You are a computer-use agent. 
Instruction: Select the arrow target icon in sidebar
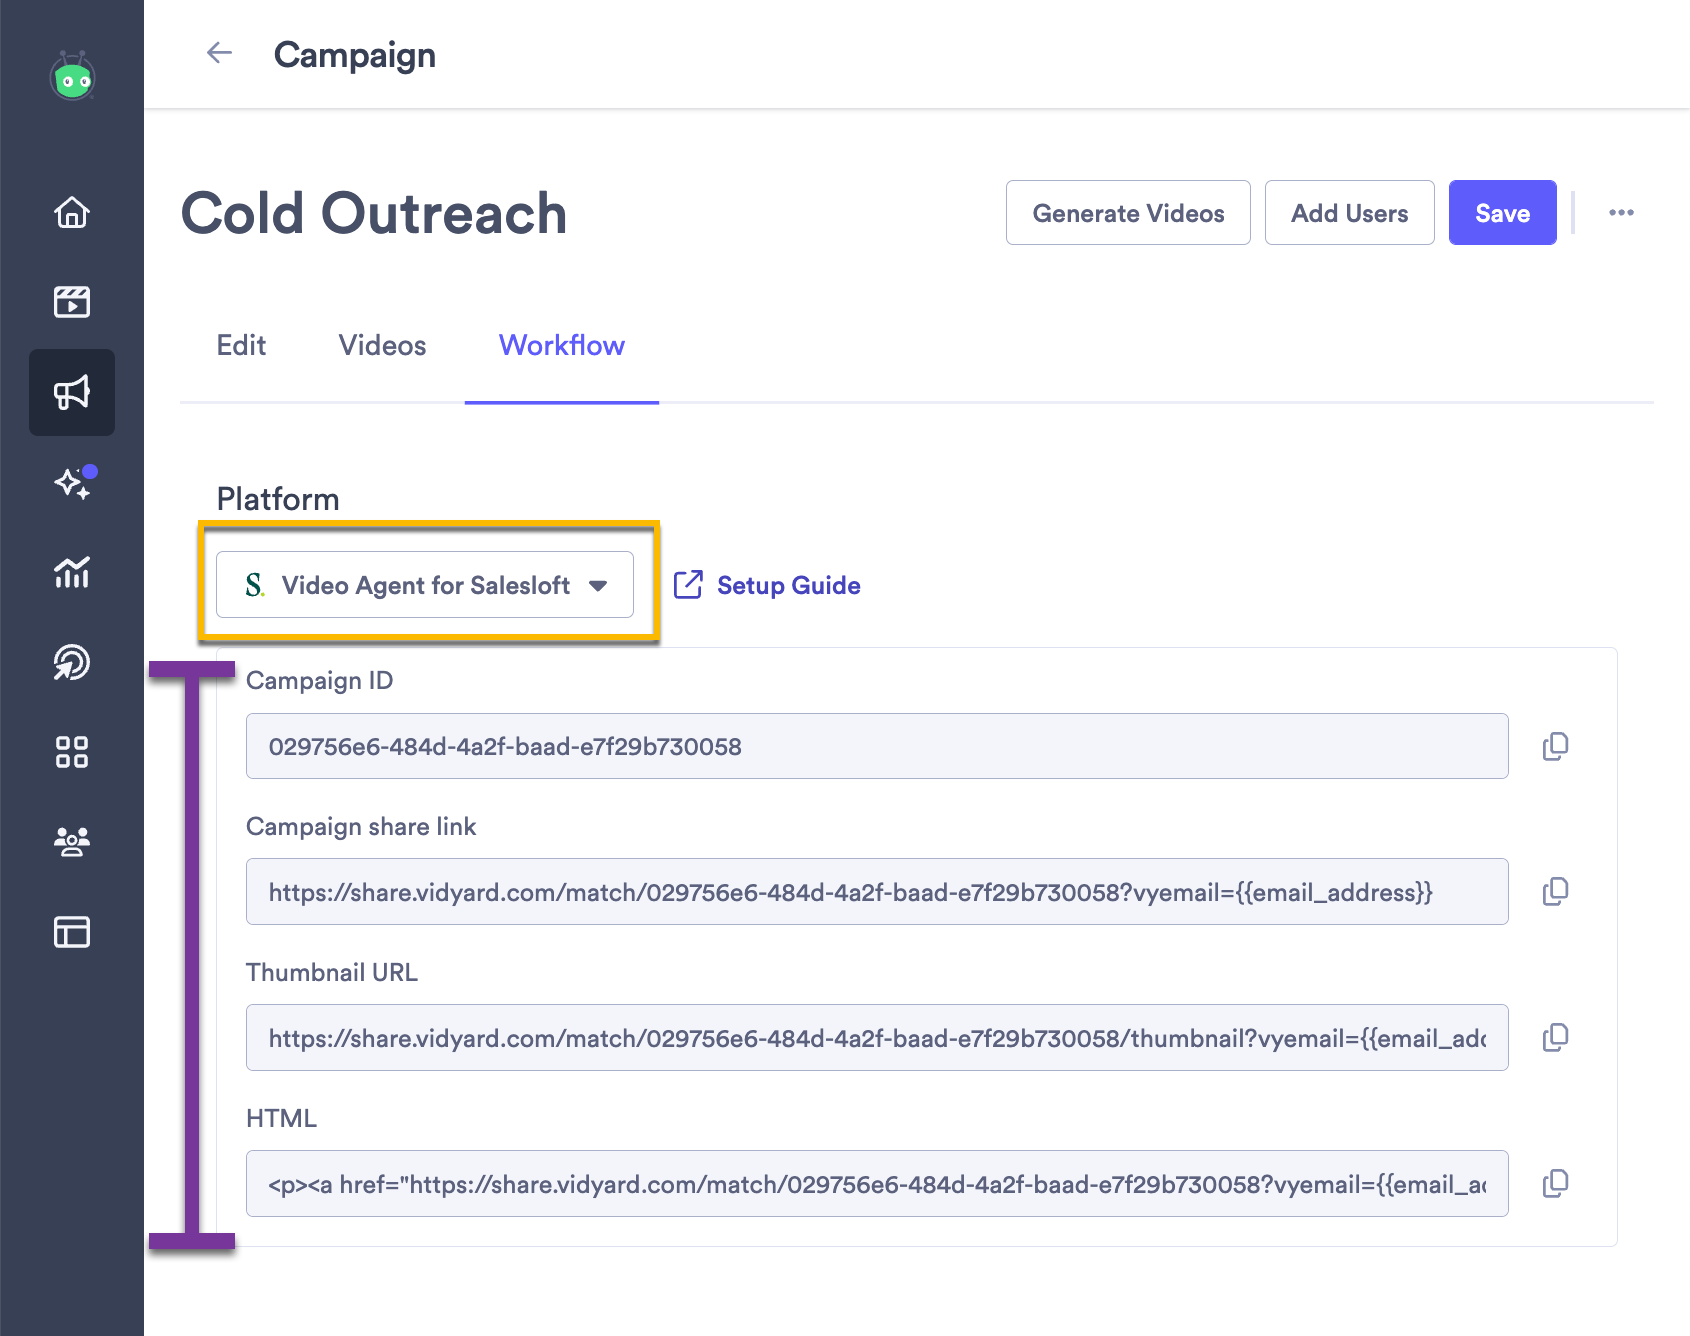(x=71, y=662)
